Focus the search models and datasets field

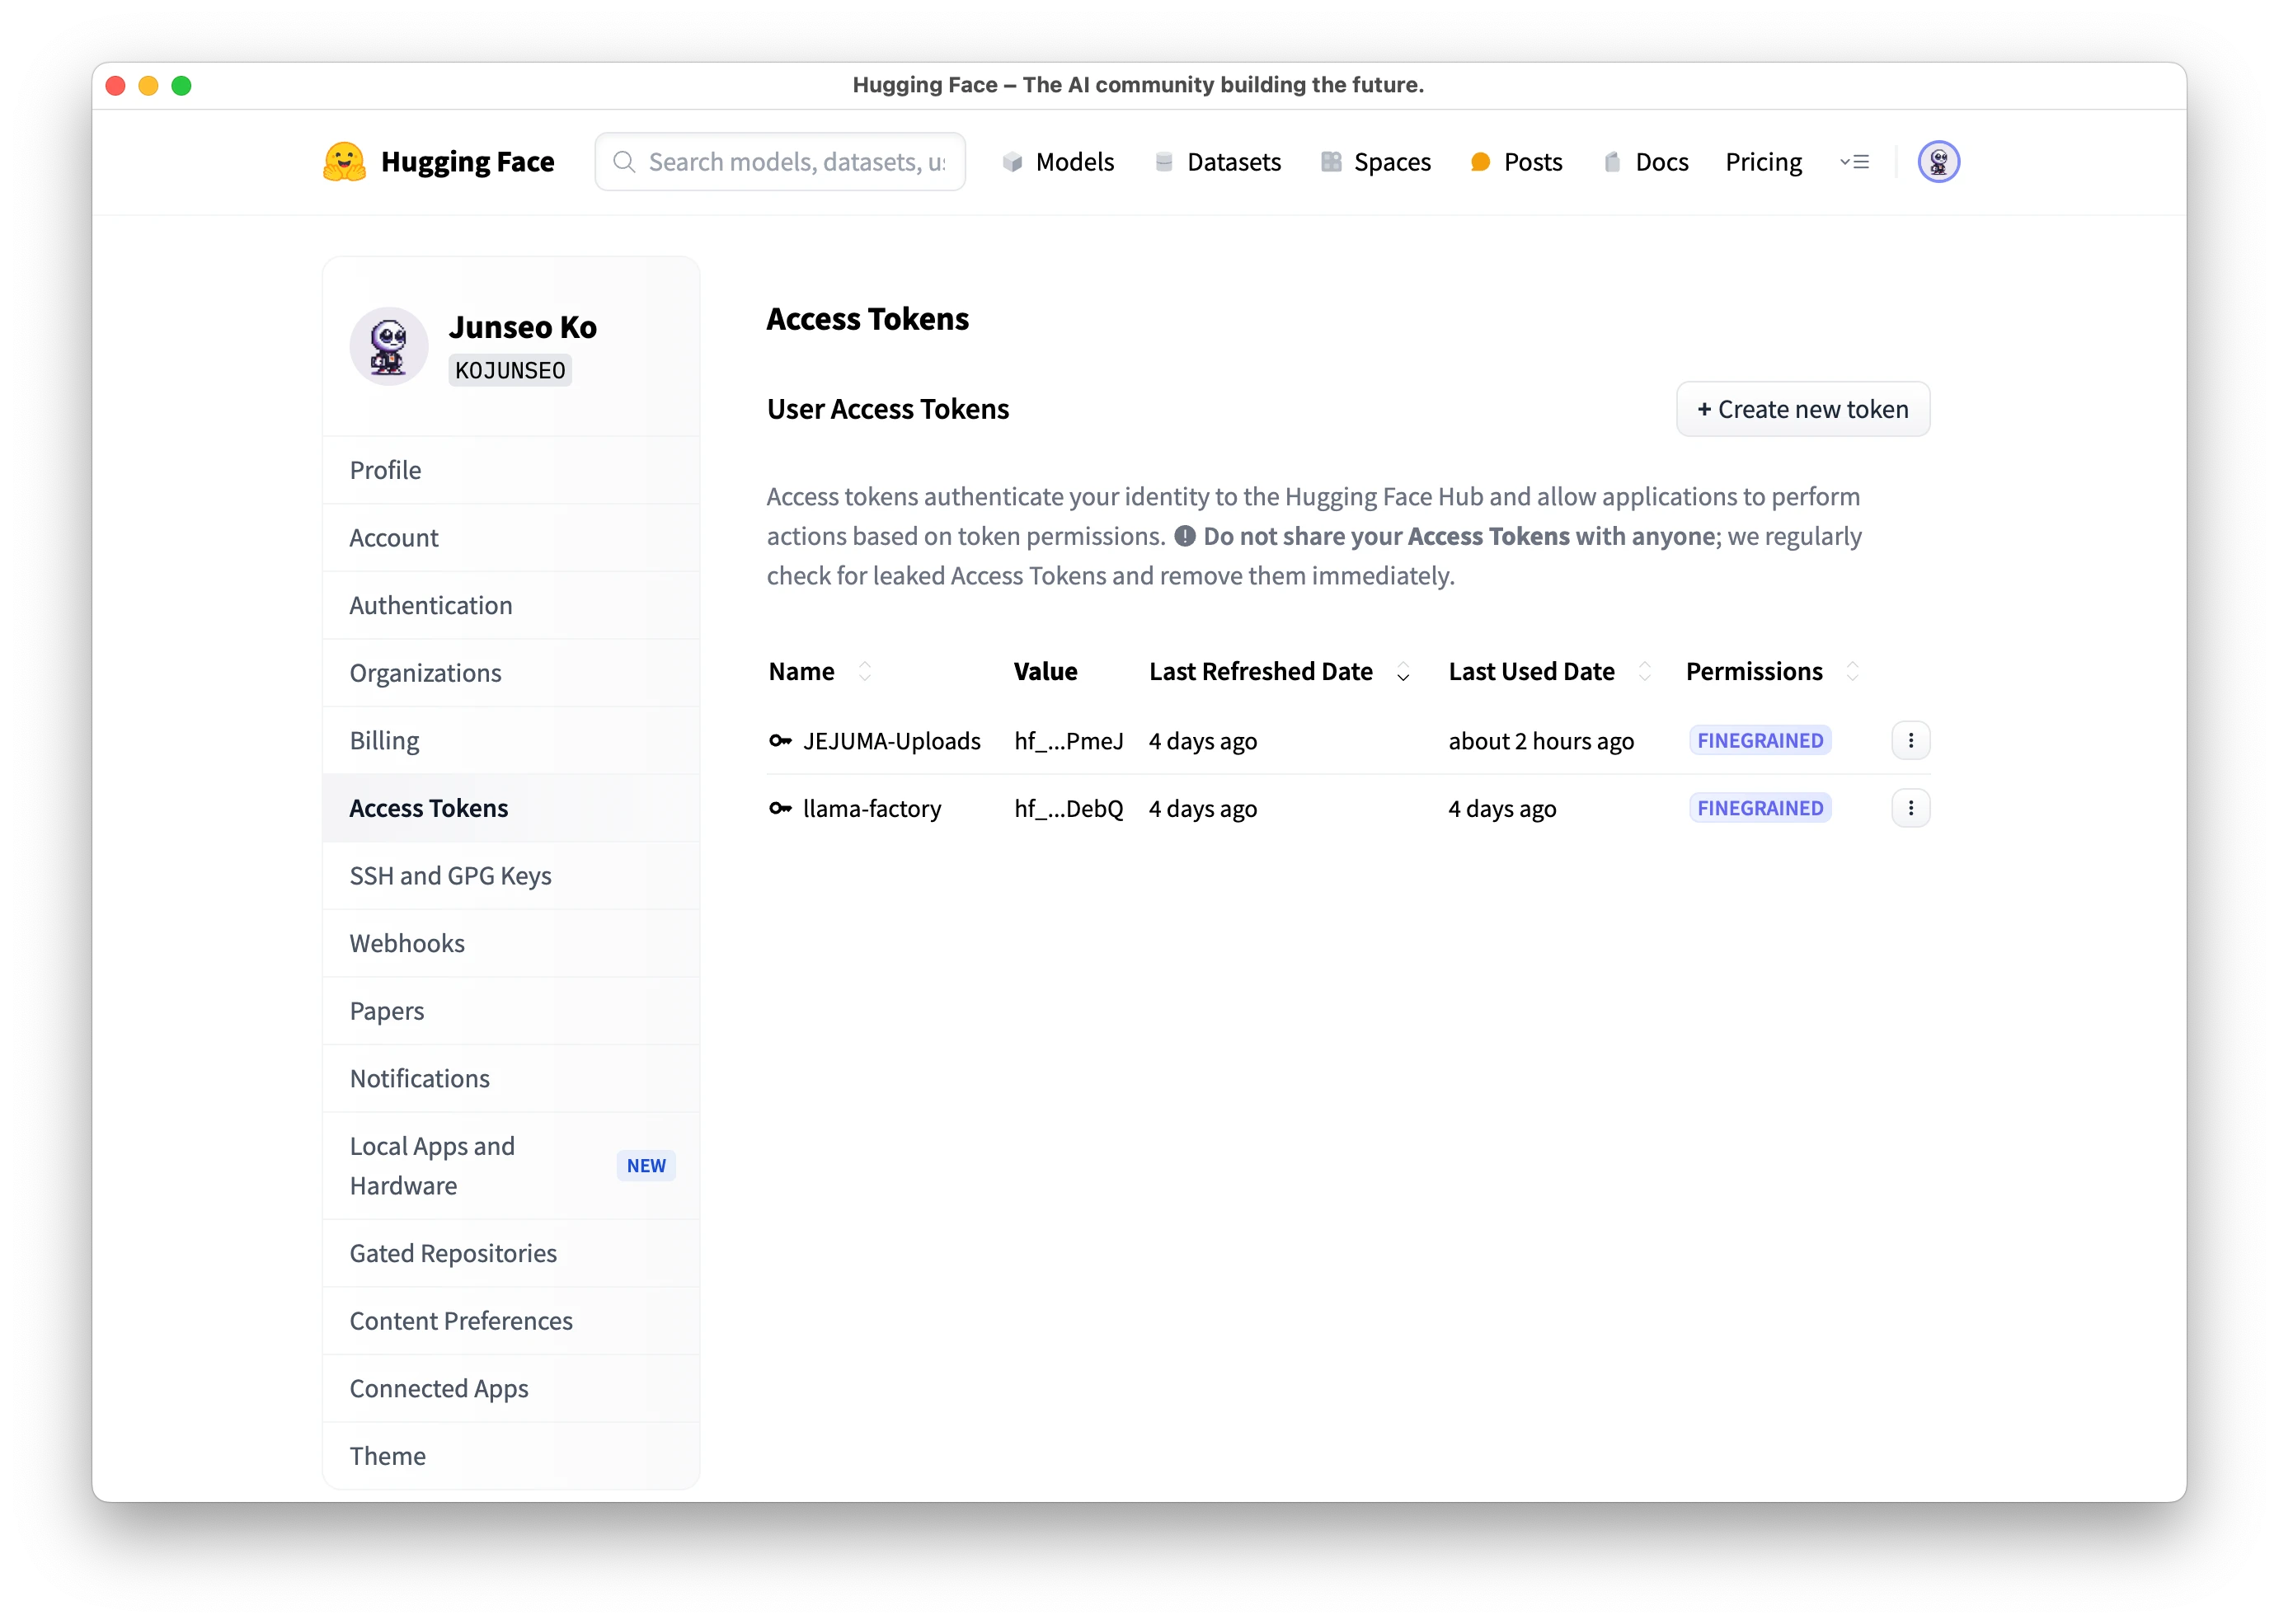pos(780,162)
